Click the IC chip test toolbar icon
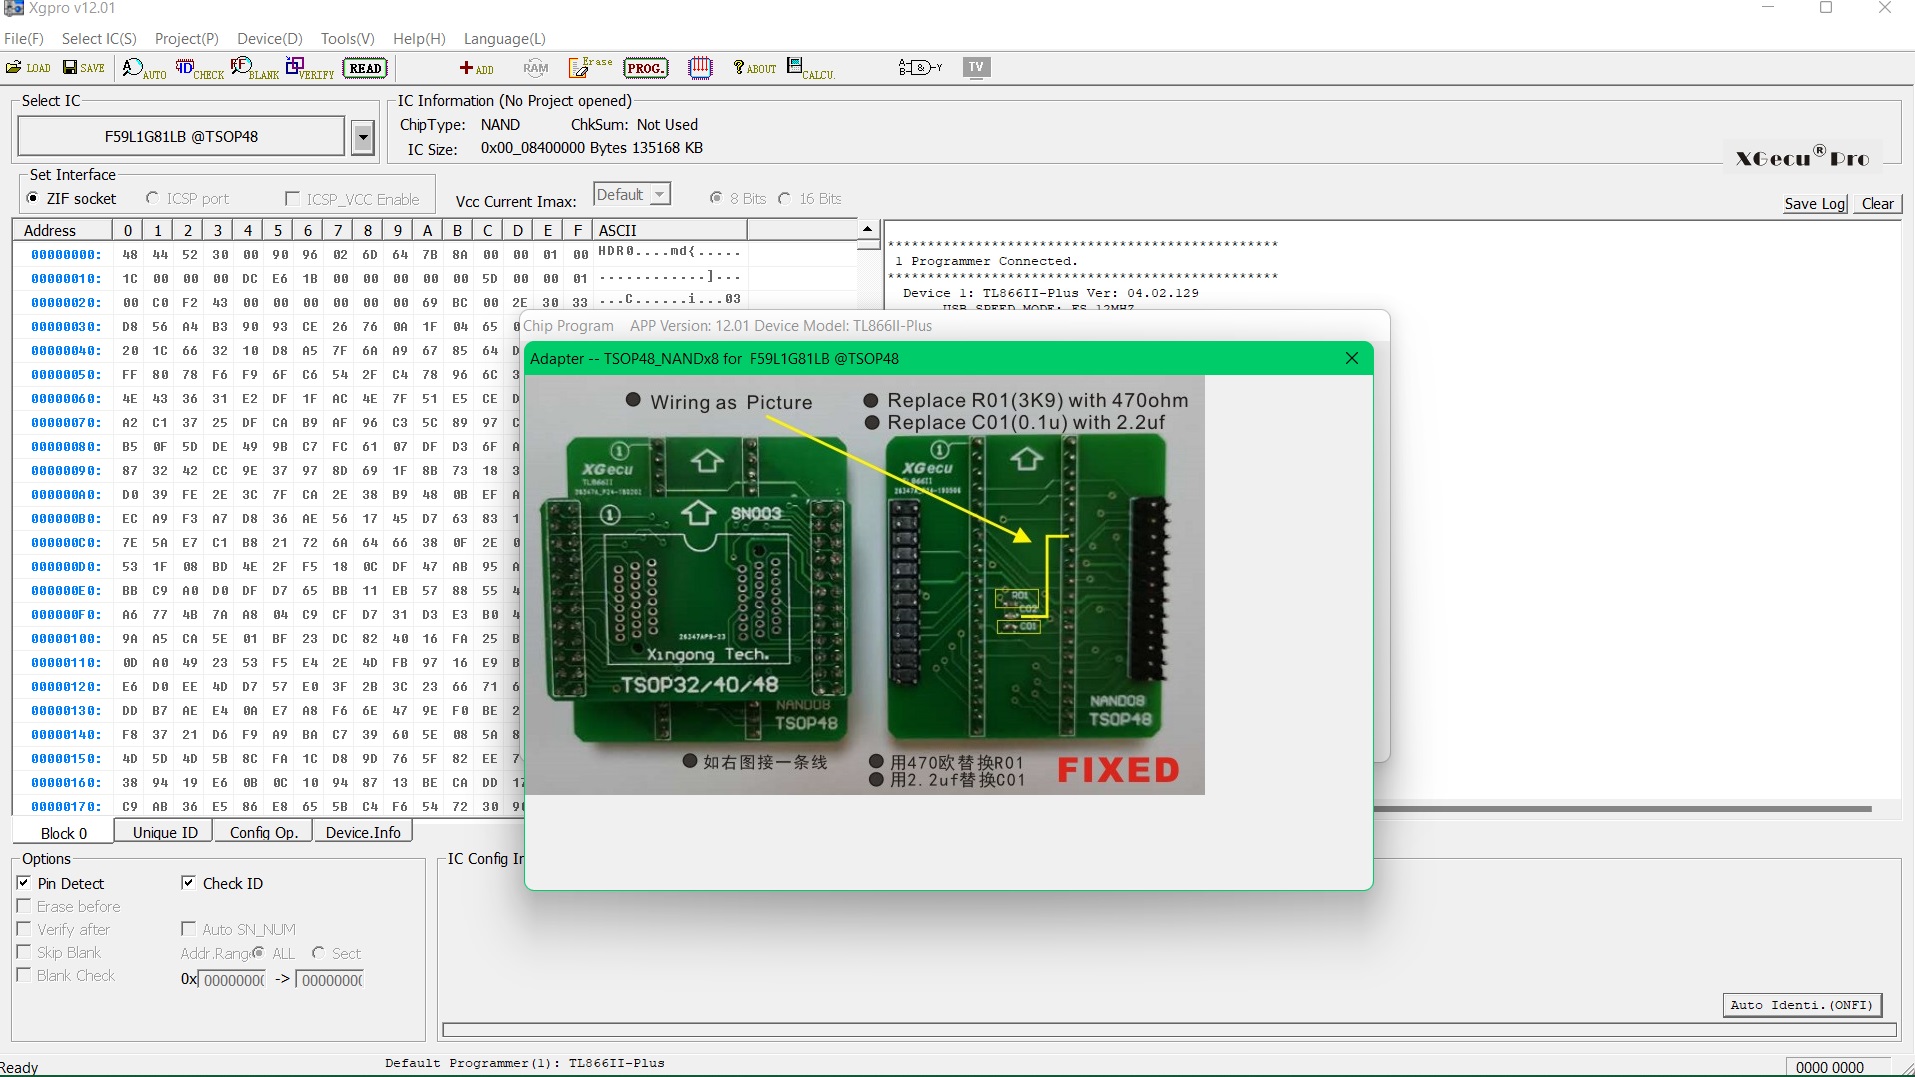The image size is (1915, 1077). pos(700,68)
